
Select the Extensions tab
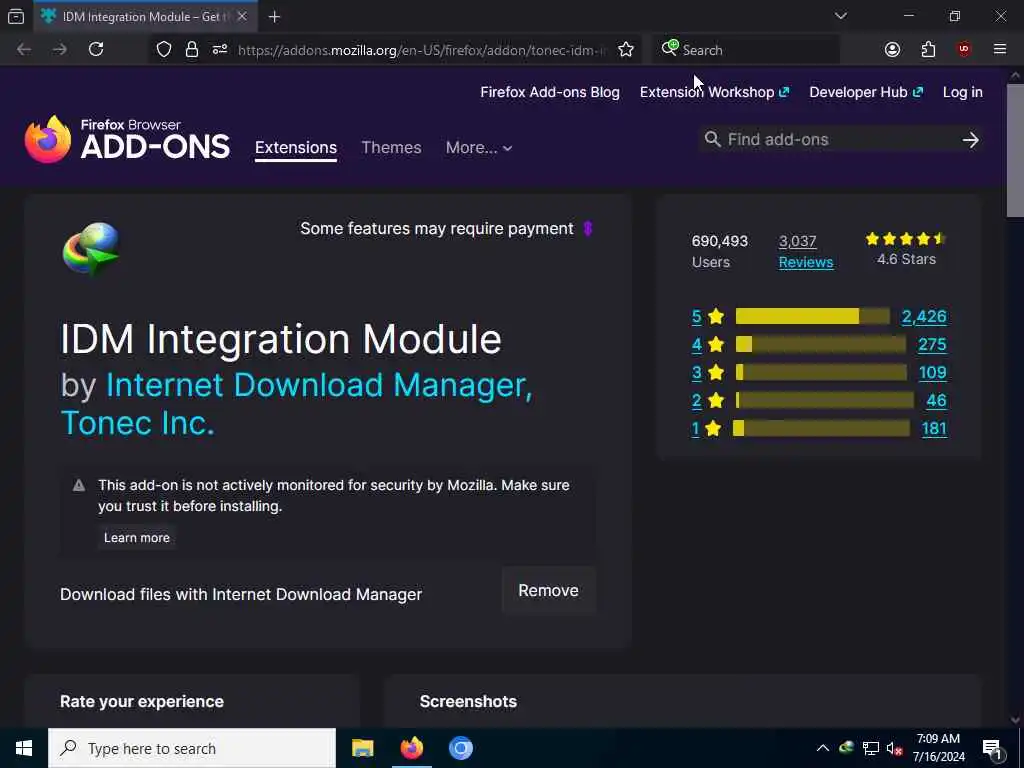click(296, 148)
